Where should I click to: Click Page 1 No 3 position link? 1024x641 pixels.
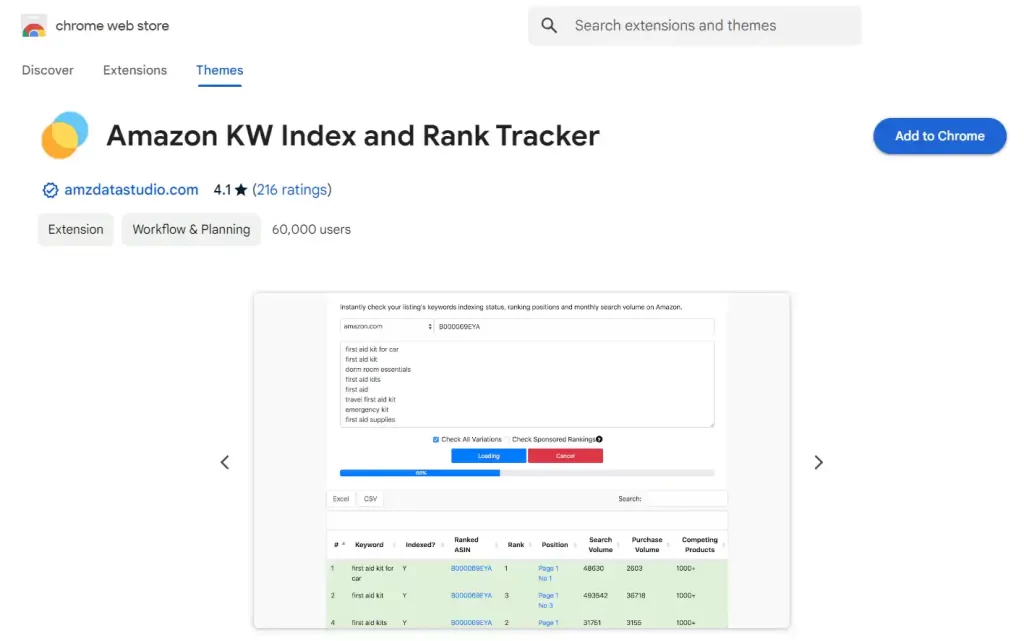pos(548,601)
